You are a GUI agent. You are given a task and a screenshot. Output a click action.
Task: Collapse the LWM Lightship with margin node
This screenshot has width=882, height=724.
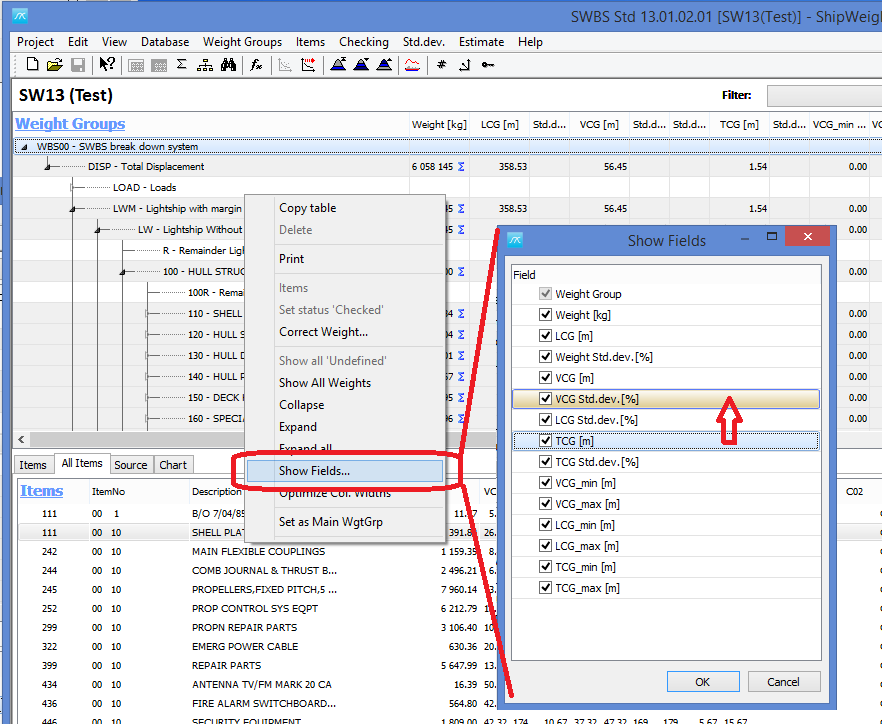pos(71,209)
